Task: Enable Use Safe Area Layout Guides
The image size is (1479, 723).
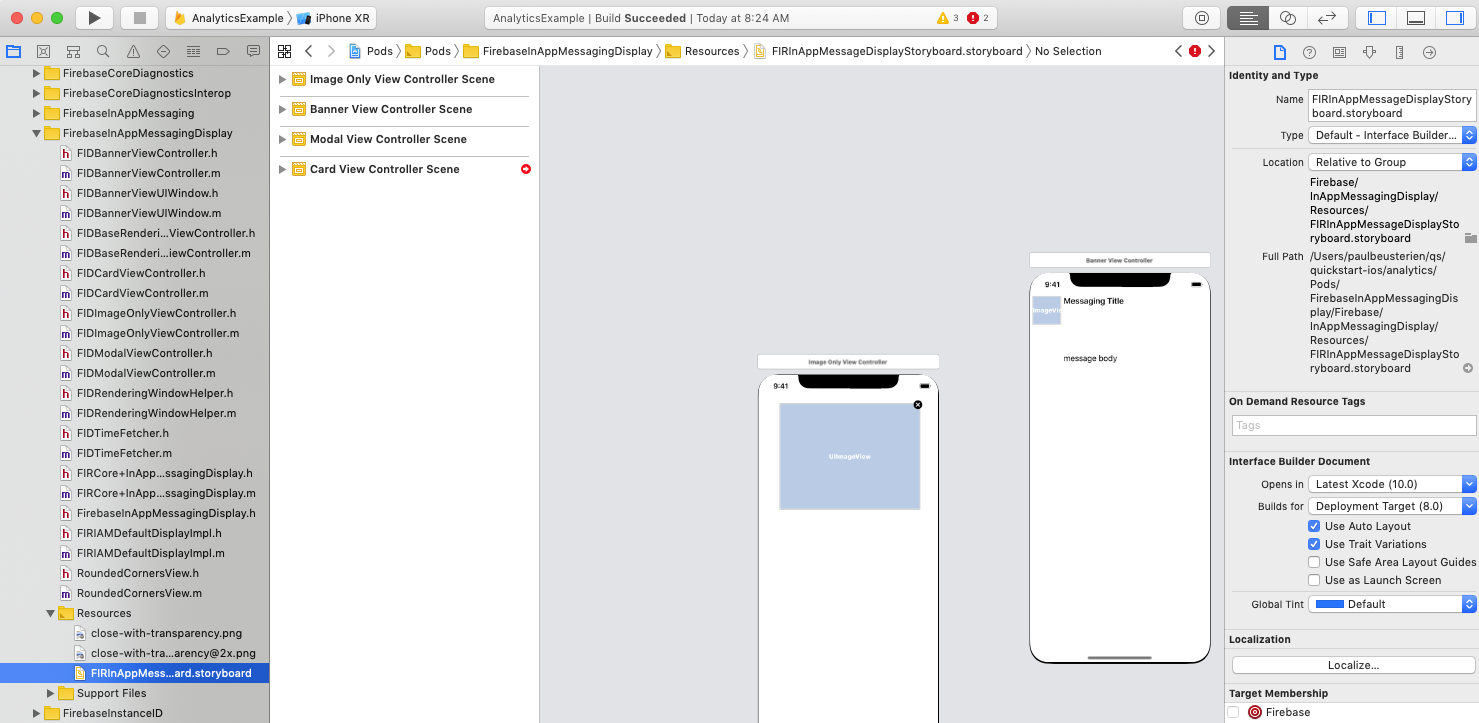Action: 1314,562
